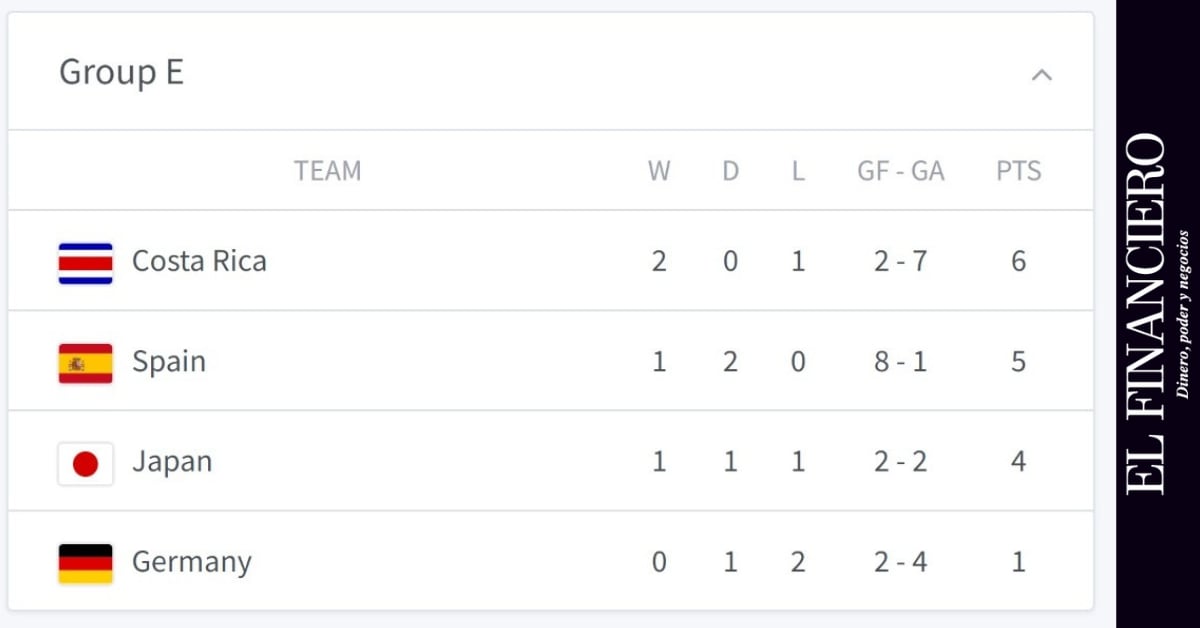This screenshot has width=1200, height=628.
Task: Click the Germany flag icon
Action: click(x=85, y=563)
